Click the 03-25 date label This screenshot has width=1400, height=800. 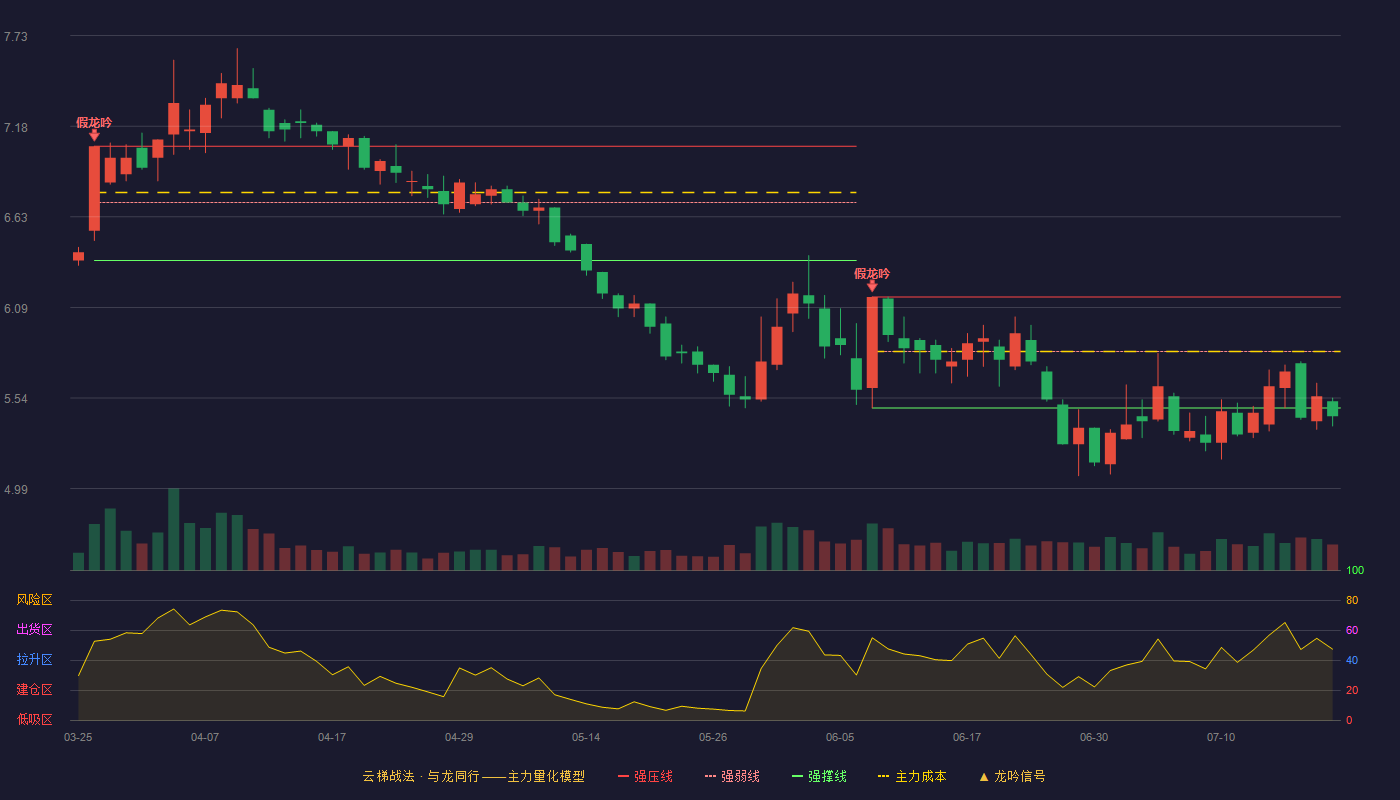click(x=78, y=737)
